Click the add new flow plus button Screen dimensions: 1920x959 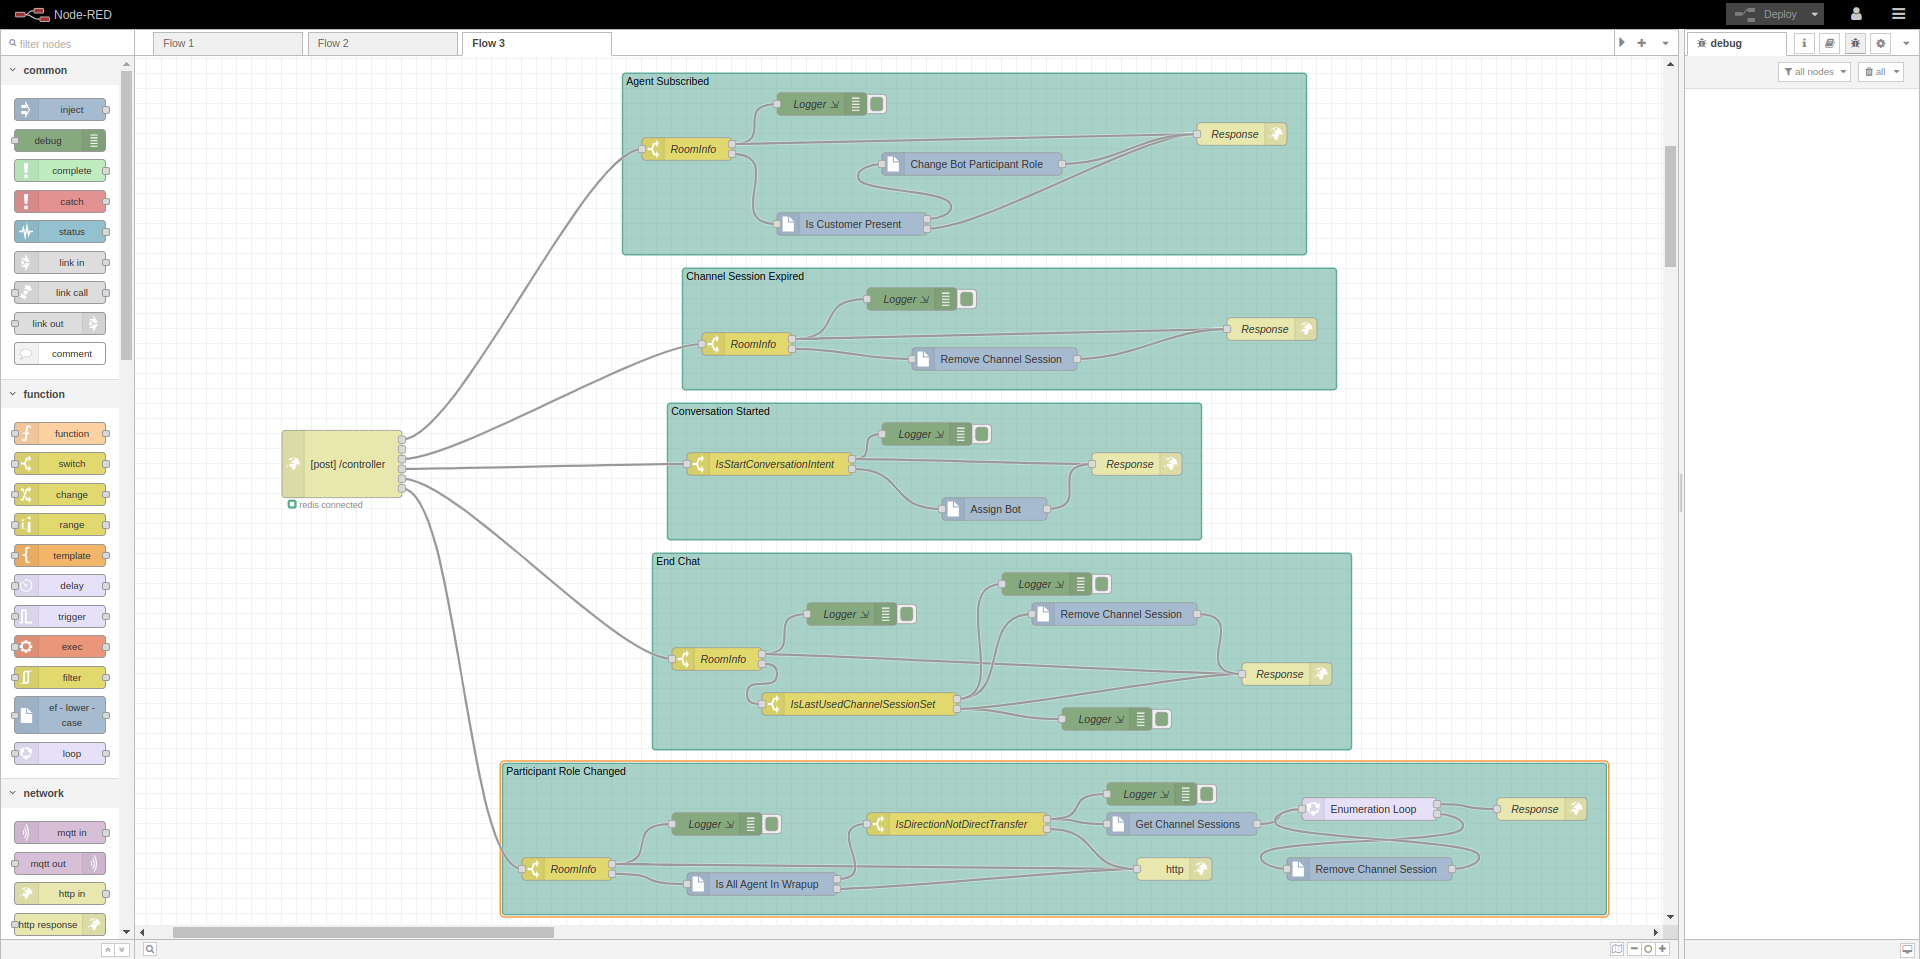pyautogui.click(x=1641, y=43)
